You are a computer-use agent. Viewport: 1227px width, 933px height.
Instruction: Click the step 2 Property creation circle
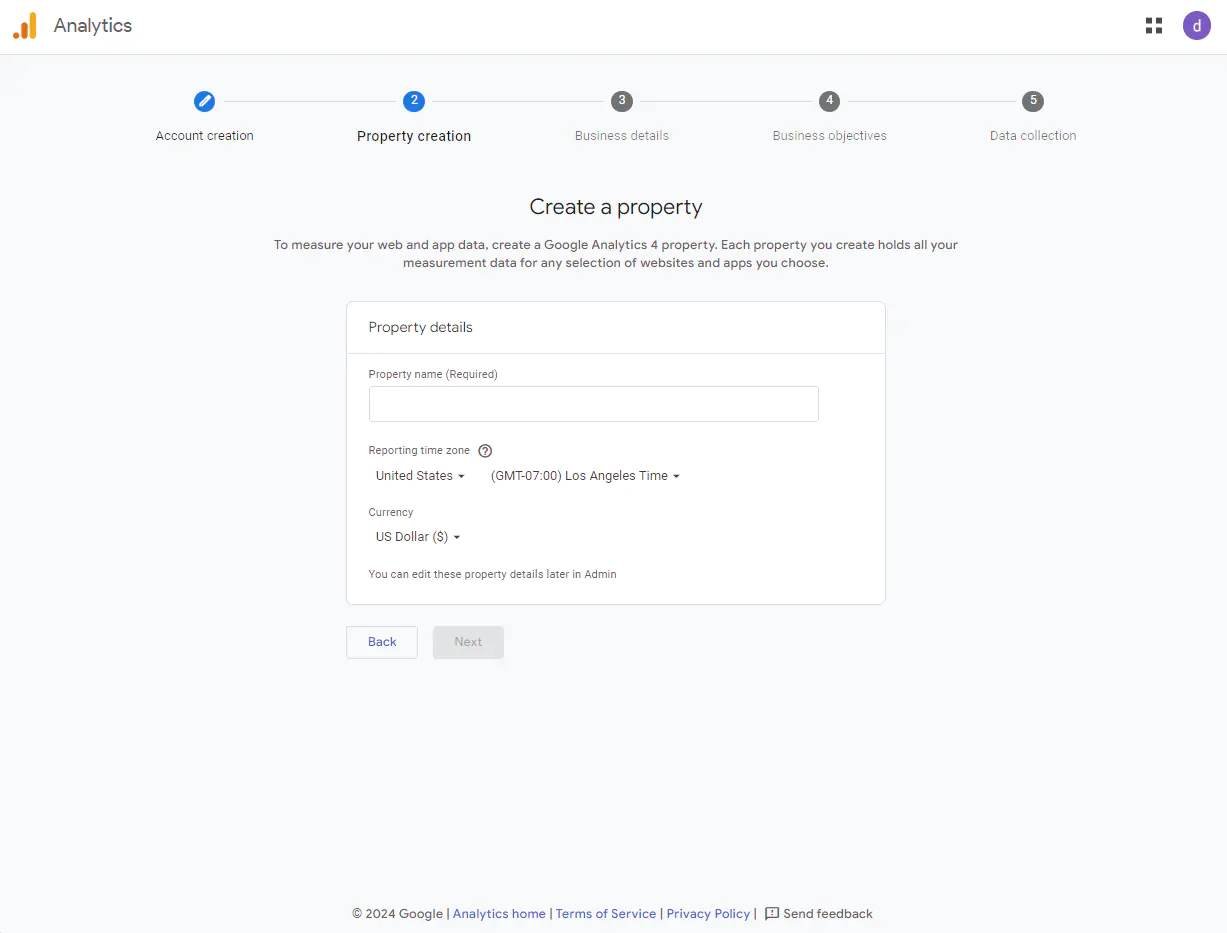click(x=414, y=101)
